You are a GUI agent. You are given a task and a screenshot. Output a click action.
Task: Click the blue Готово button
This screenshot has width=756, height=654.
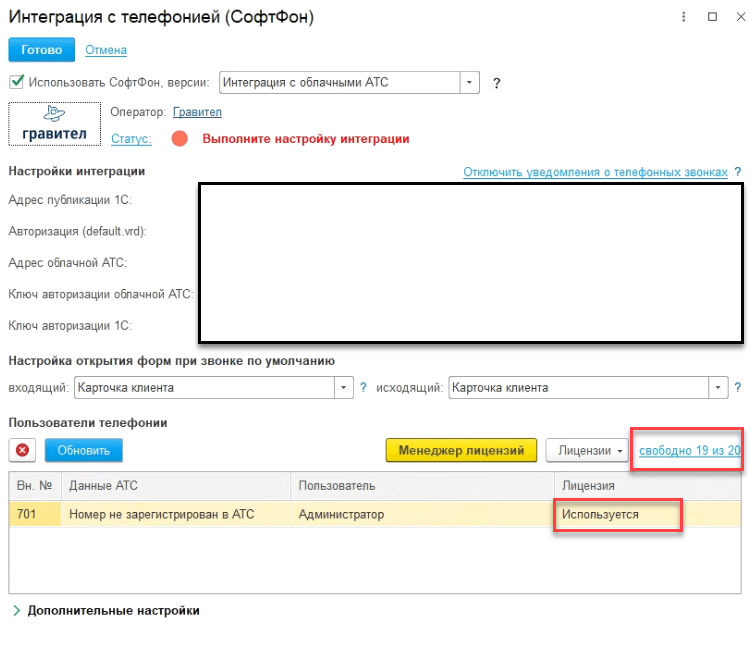coord(41,50)
